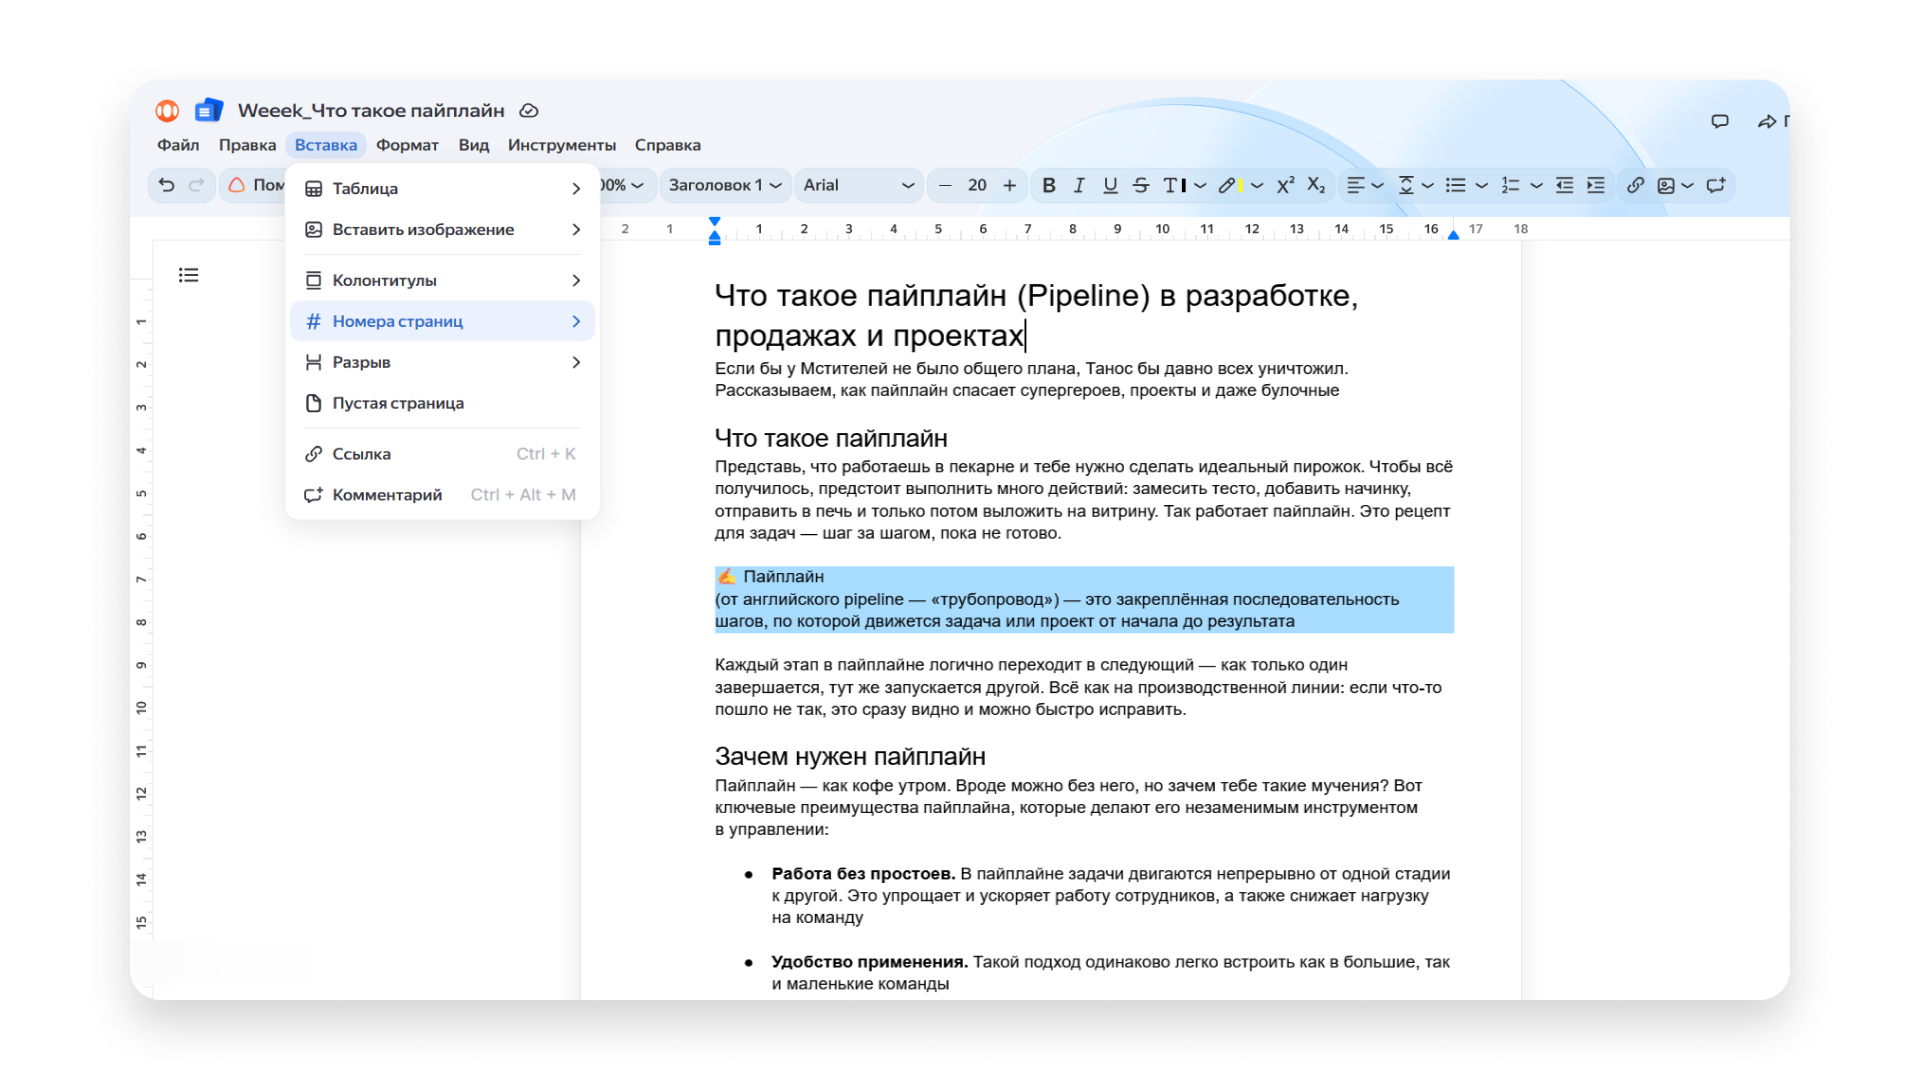Open the Формат menu
Image resolution: width=1920 pixels, height=1080 pixels.
point(407,145)
